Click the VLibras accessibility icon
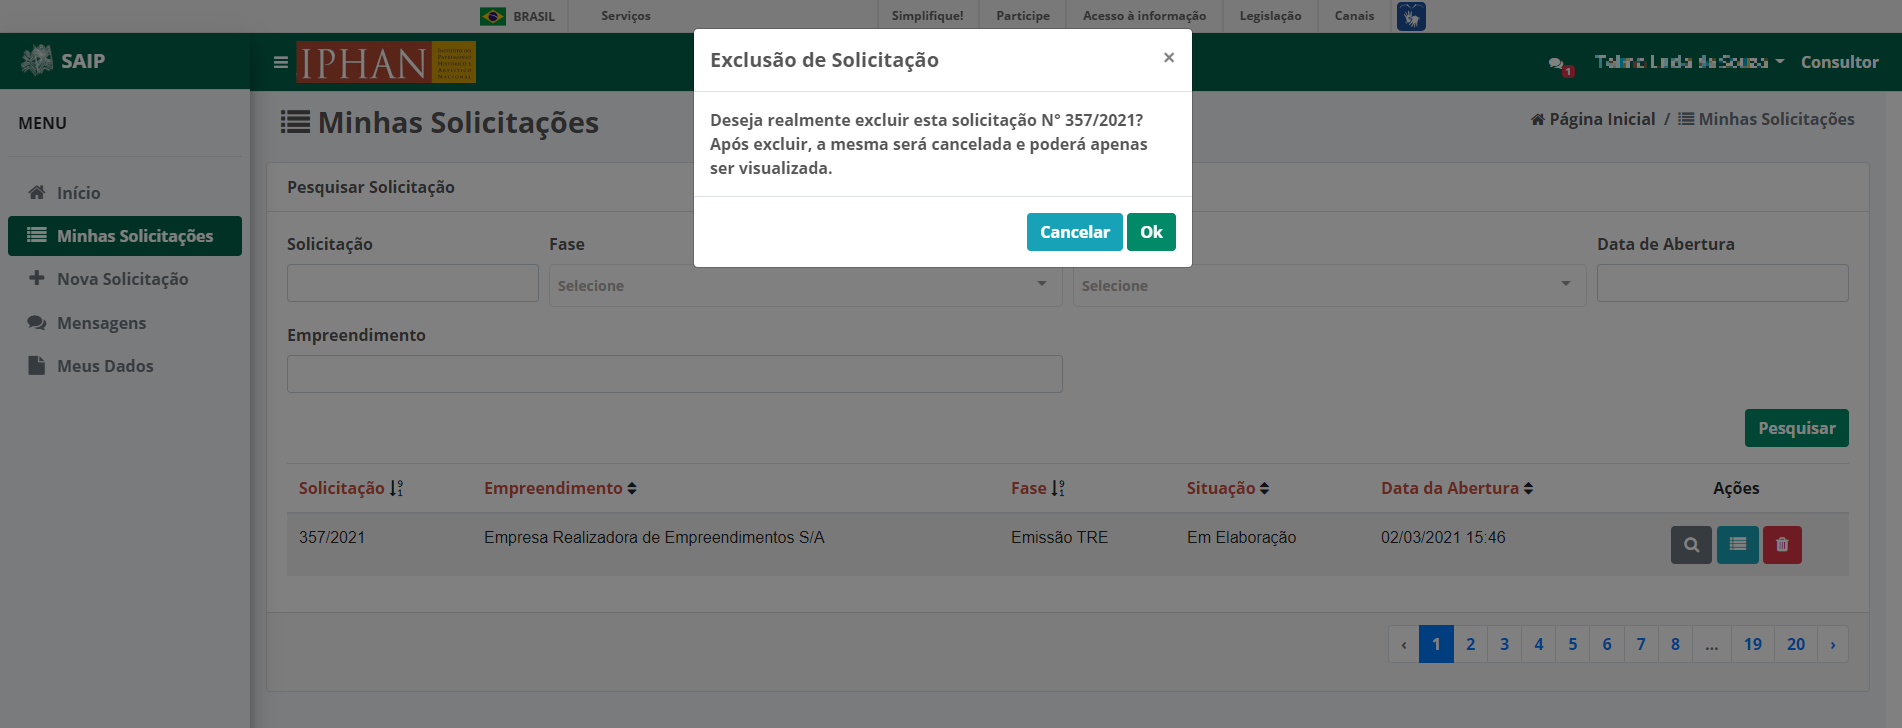The image size is (1902, 728). pyautogui.click(x=1411, y=16)
